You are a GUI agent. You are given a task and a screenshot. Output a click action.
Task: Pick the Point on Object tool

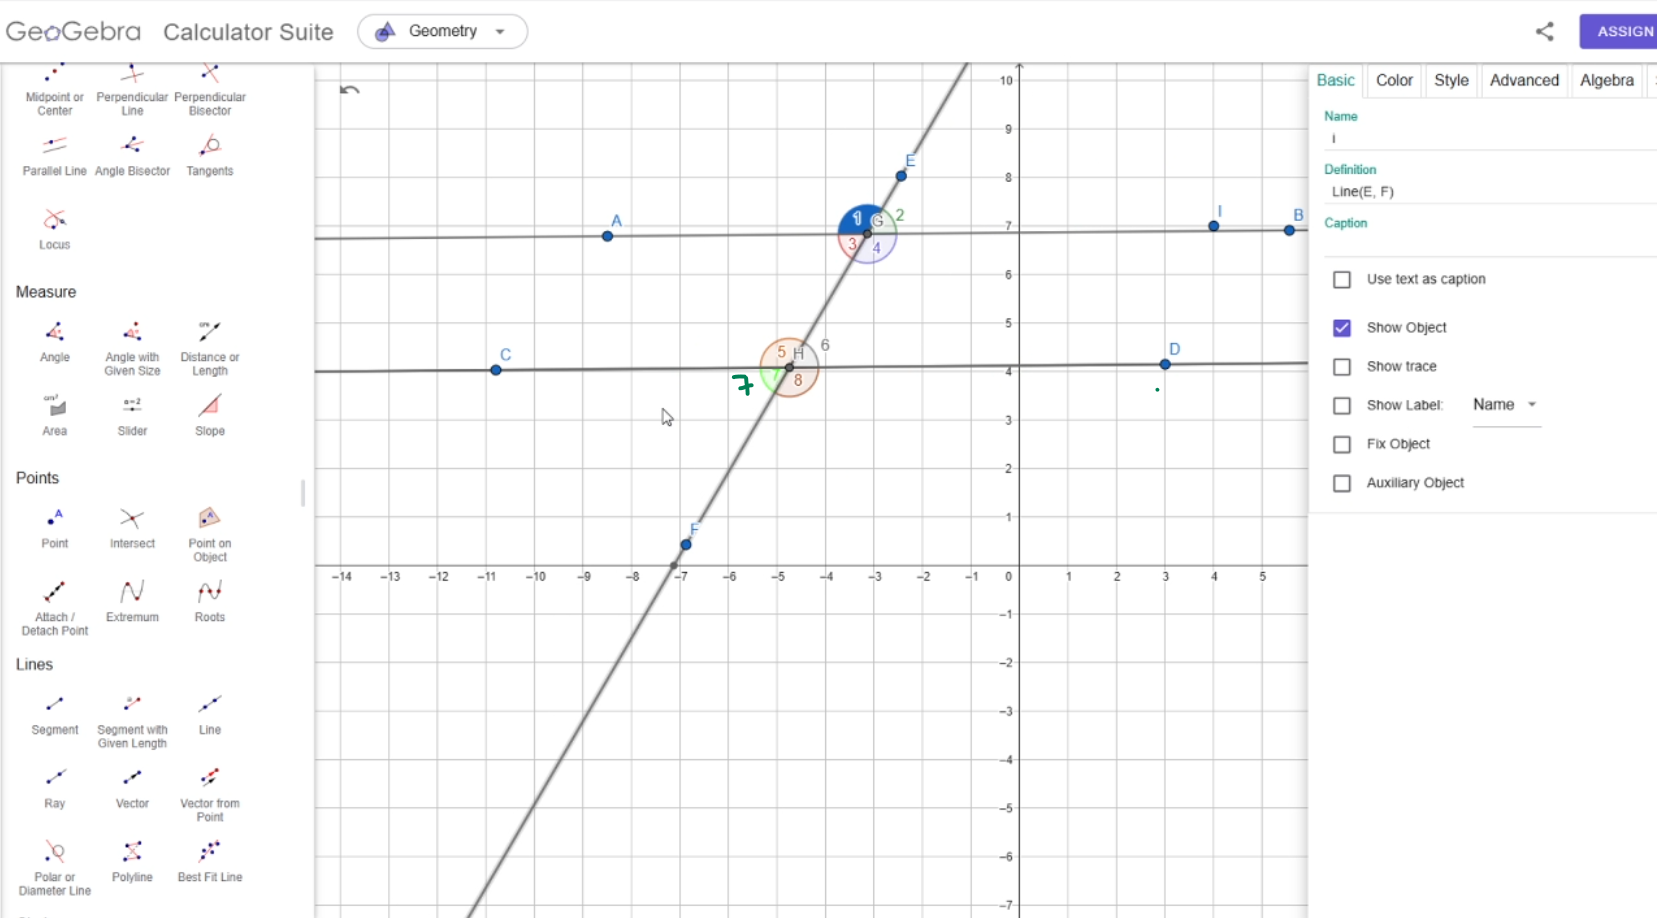pos(210,534)
